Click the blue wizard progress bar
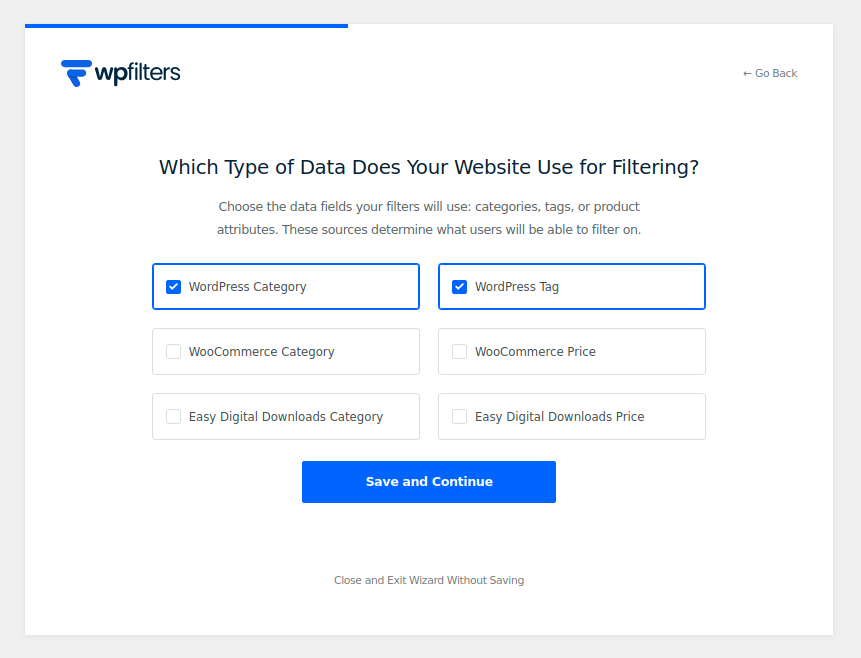This screenshot has height=658, width=861. pyautogui.click(x=186, y=26)
